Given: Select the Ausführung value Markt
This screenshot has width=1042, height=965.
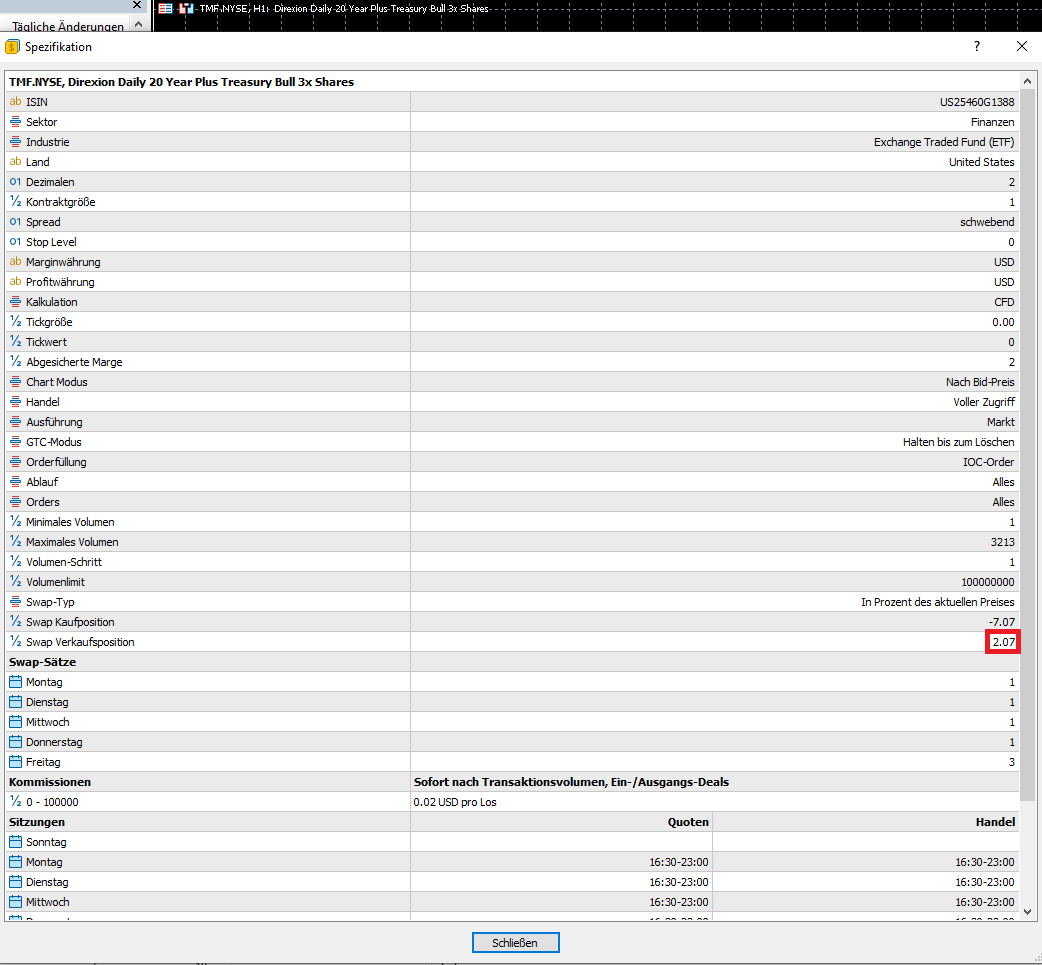Looking at the screenshot, I should pos(1001,422).
